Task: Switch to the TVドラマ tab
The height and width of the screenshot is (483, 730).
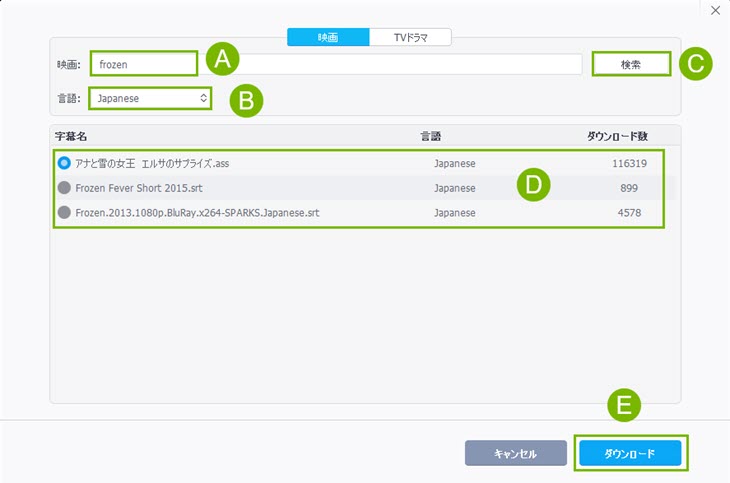Action: 410,37
